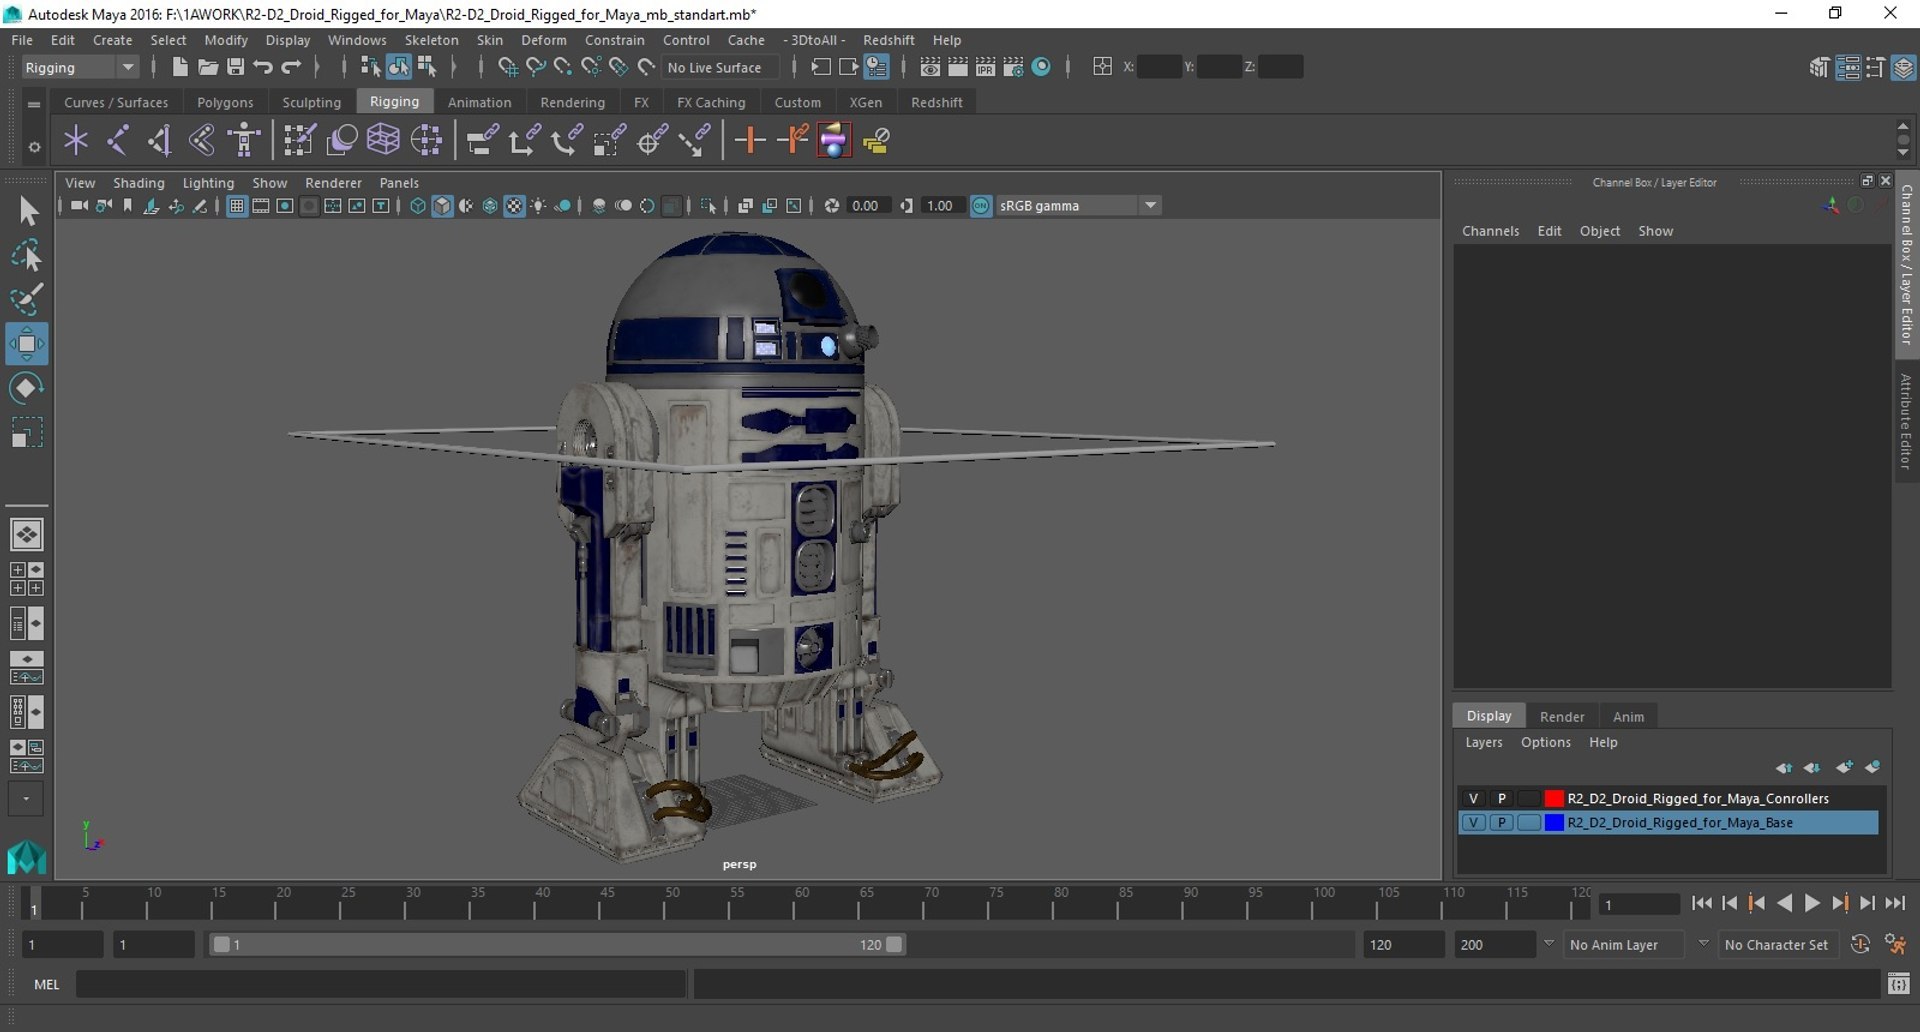
Task: Open the No Anim Layer dropdown
Action: point(1625,944)
